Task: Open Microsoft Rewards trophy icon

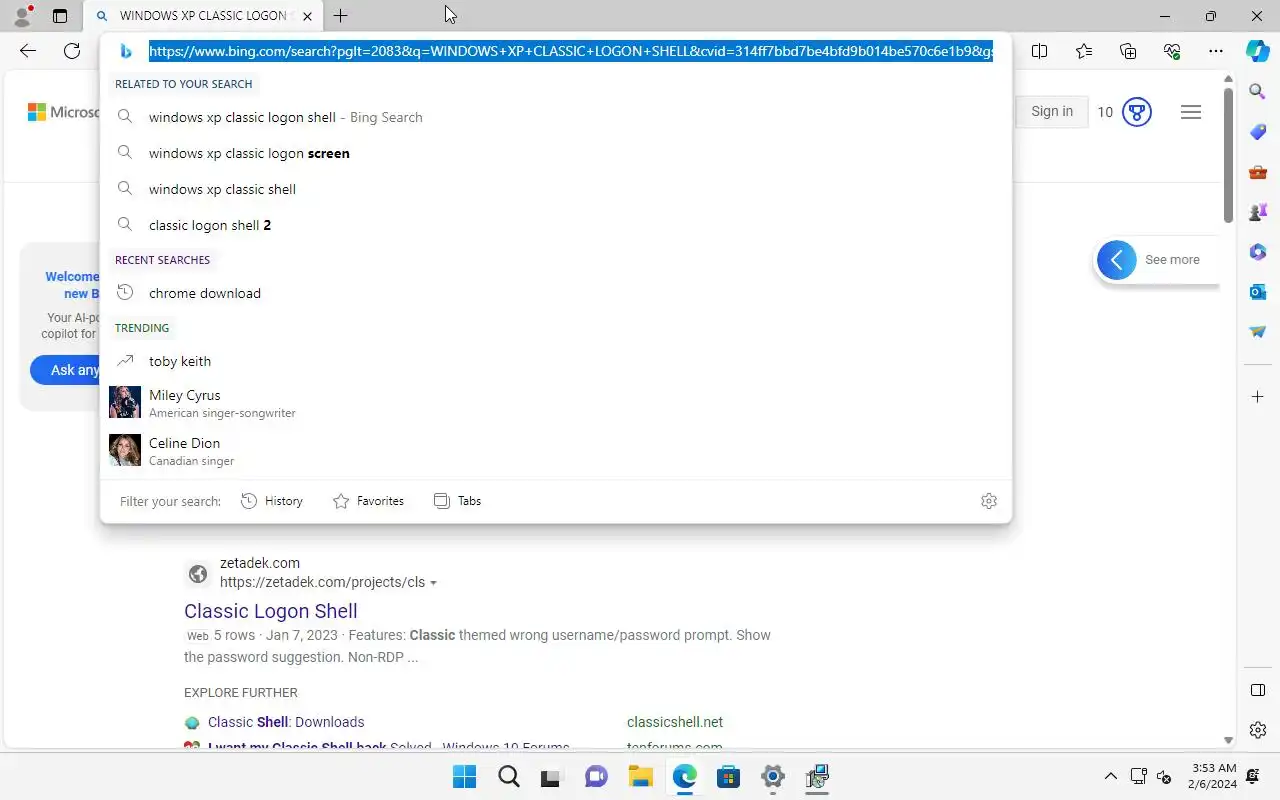Action: click(1137, 112)
